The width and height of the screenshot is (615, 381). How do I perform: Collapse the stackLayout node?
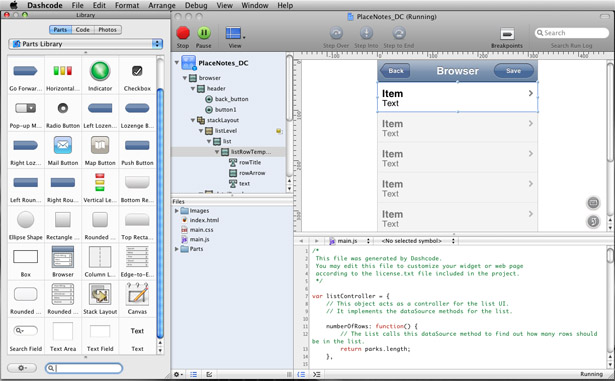[x=193, y=120]
